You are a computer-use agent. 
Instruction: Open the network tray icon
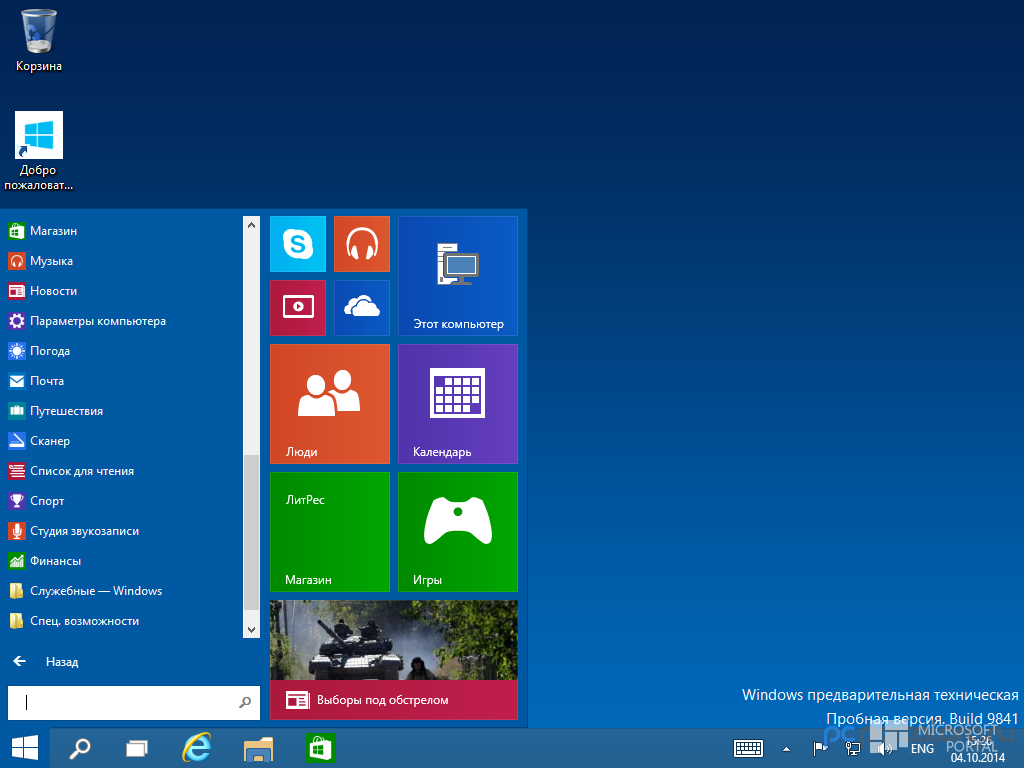tap(852, 748)
